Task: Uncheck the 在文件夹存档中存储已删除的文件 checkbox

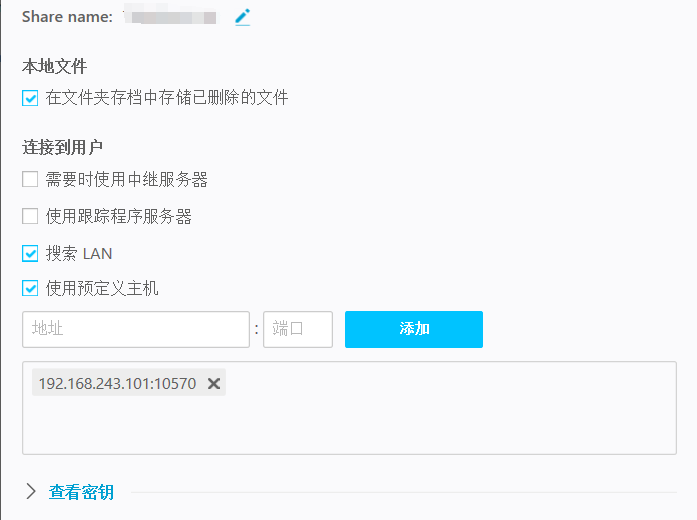Action: pos(30,98)
